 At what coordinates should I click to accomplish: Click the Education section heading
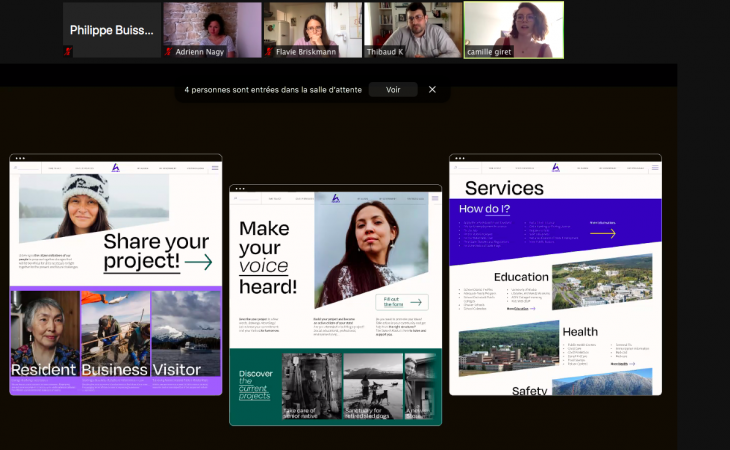pos(521,277)
